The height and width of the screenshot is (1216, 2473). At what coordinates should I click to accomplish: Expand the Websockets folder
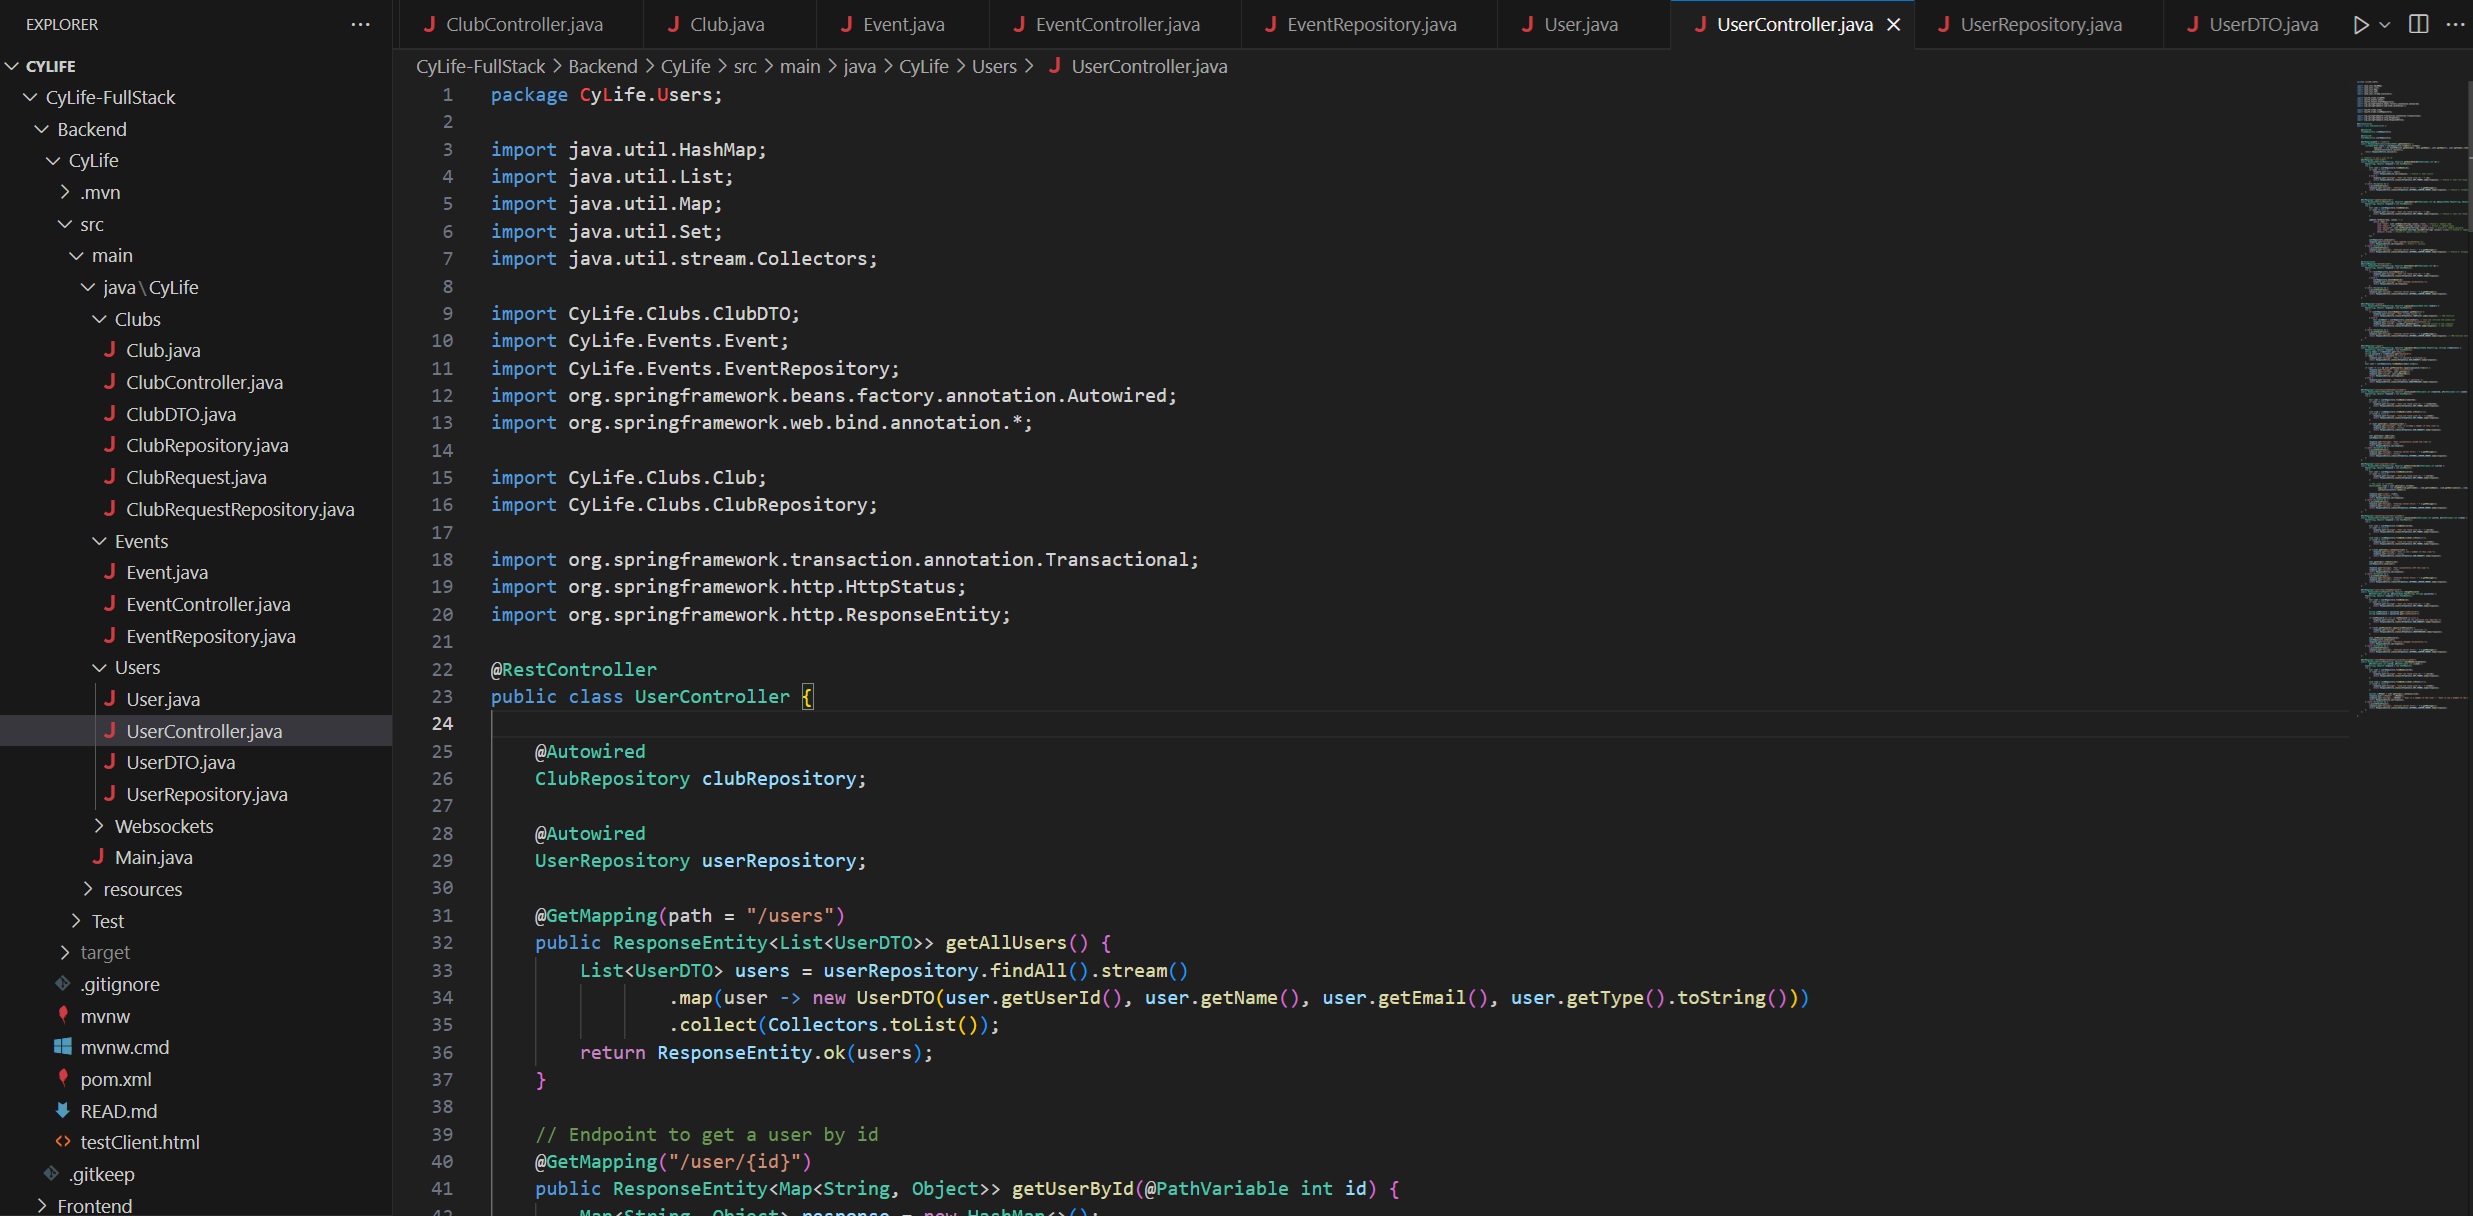(163, 826)
